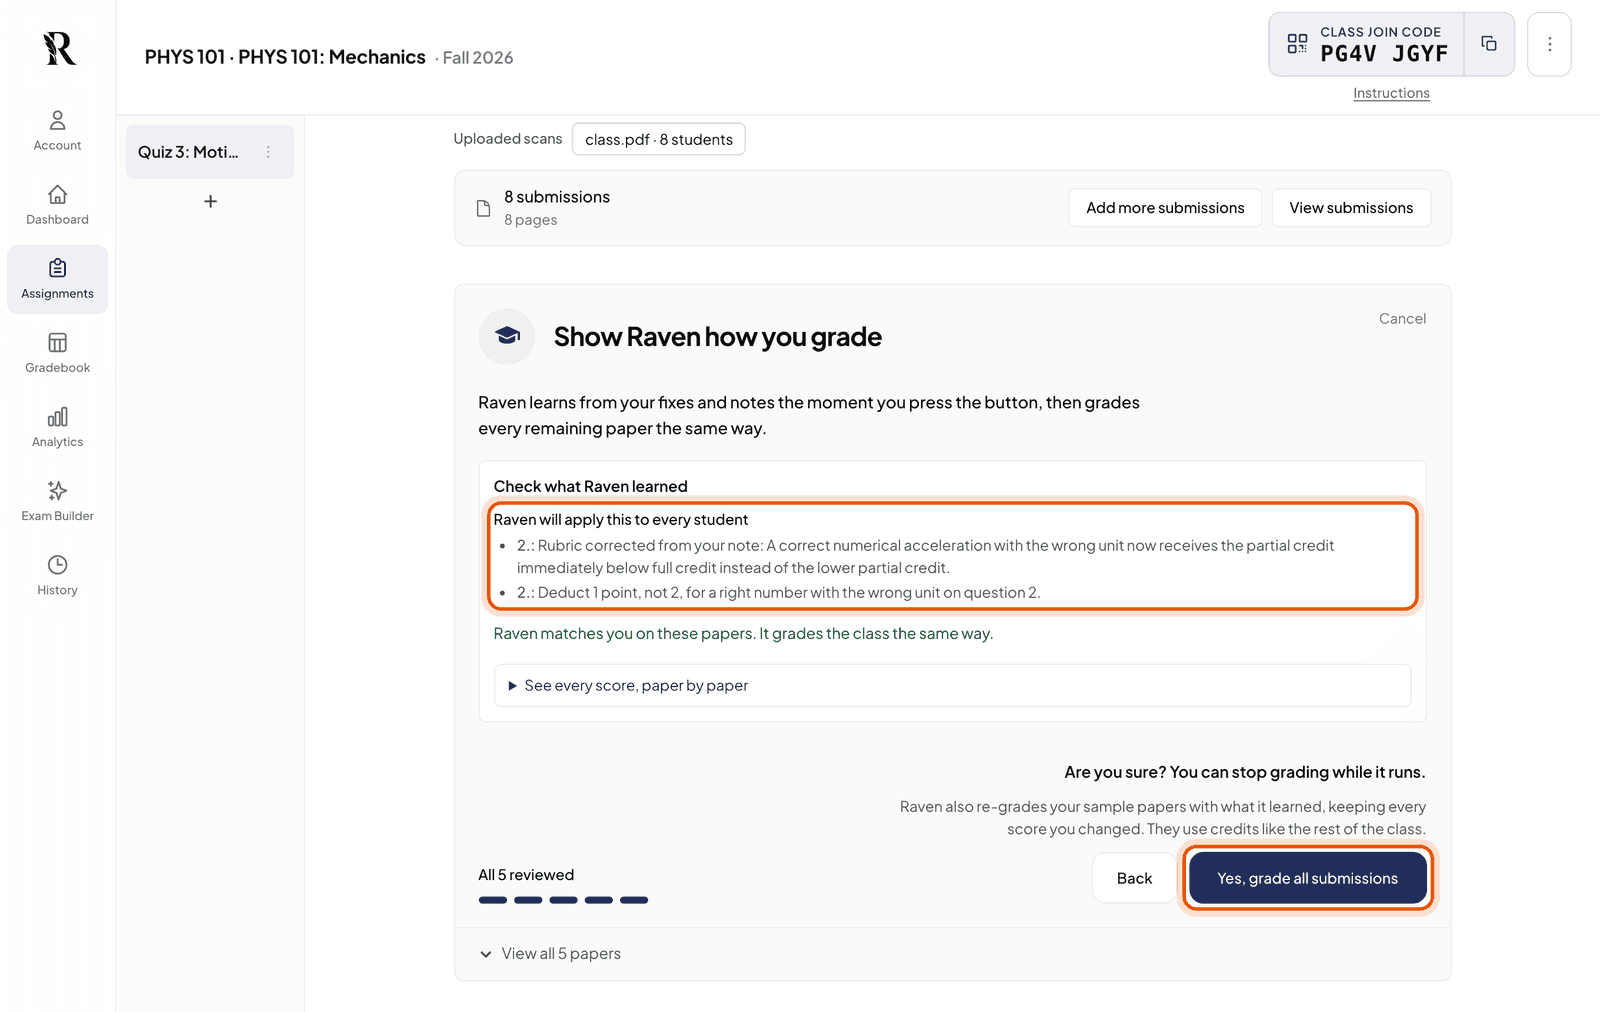Cancel the grading setup
This screenshot has height=1012, width=1600.
point(1402,318)
